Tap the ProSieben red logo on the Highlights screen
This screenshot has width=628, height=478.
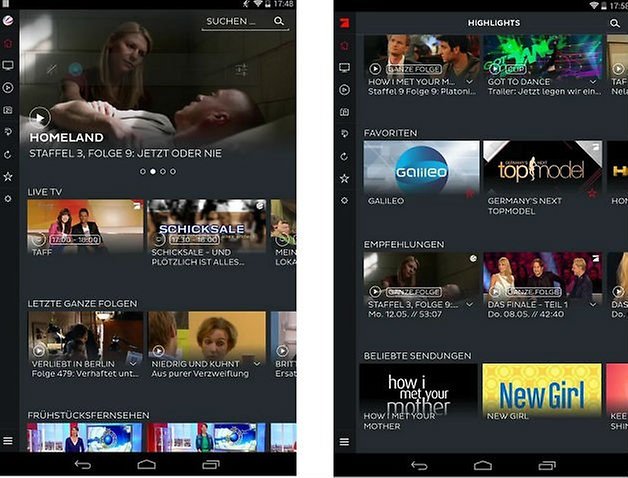tap(344, 23)
